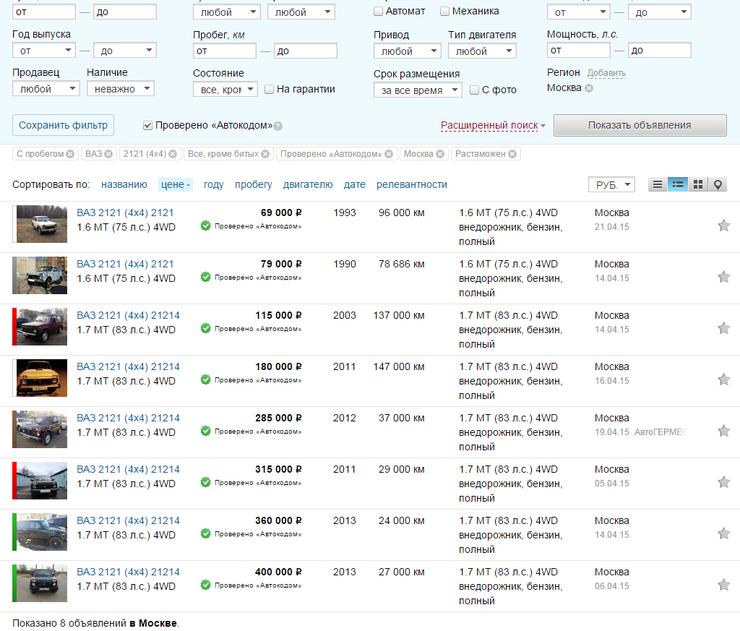The height and width of the screenshot is (631, 740).
Task: Open ВАЗ 21214 listing priced 400 000 ₽
Action: 128,572
